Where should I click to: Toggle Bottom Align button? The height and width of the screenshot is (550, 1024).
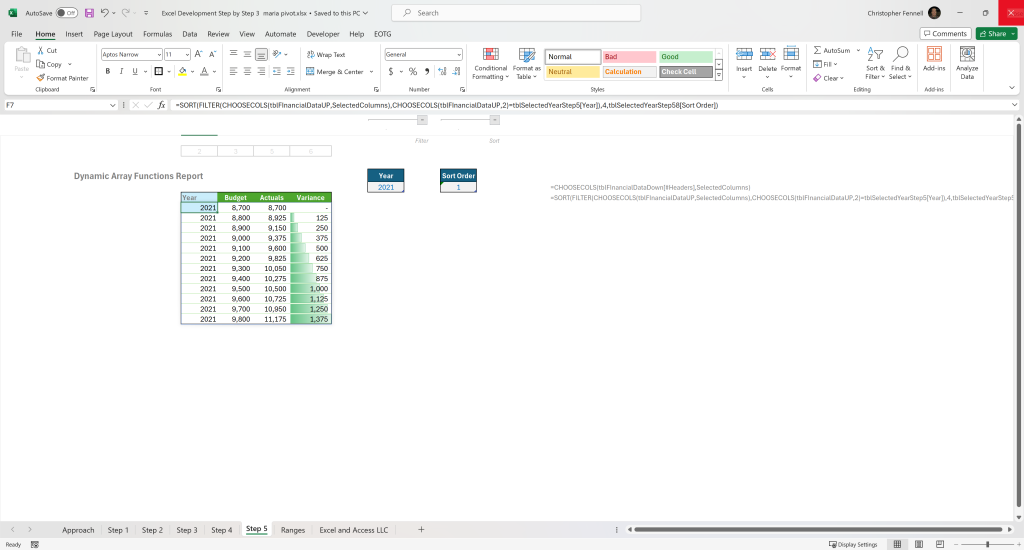(261, 54)
